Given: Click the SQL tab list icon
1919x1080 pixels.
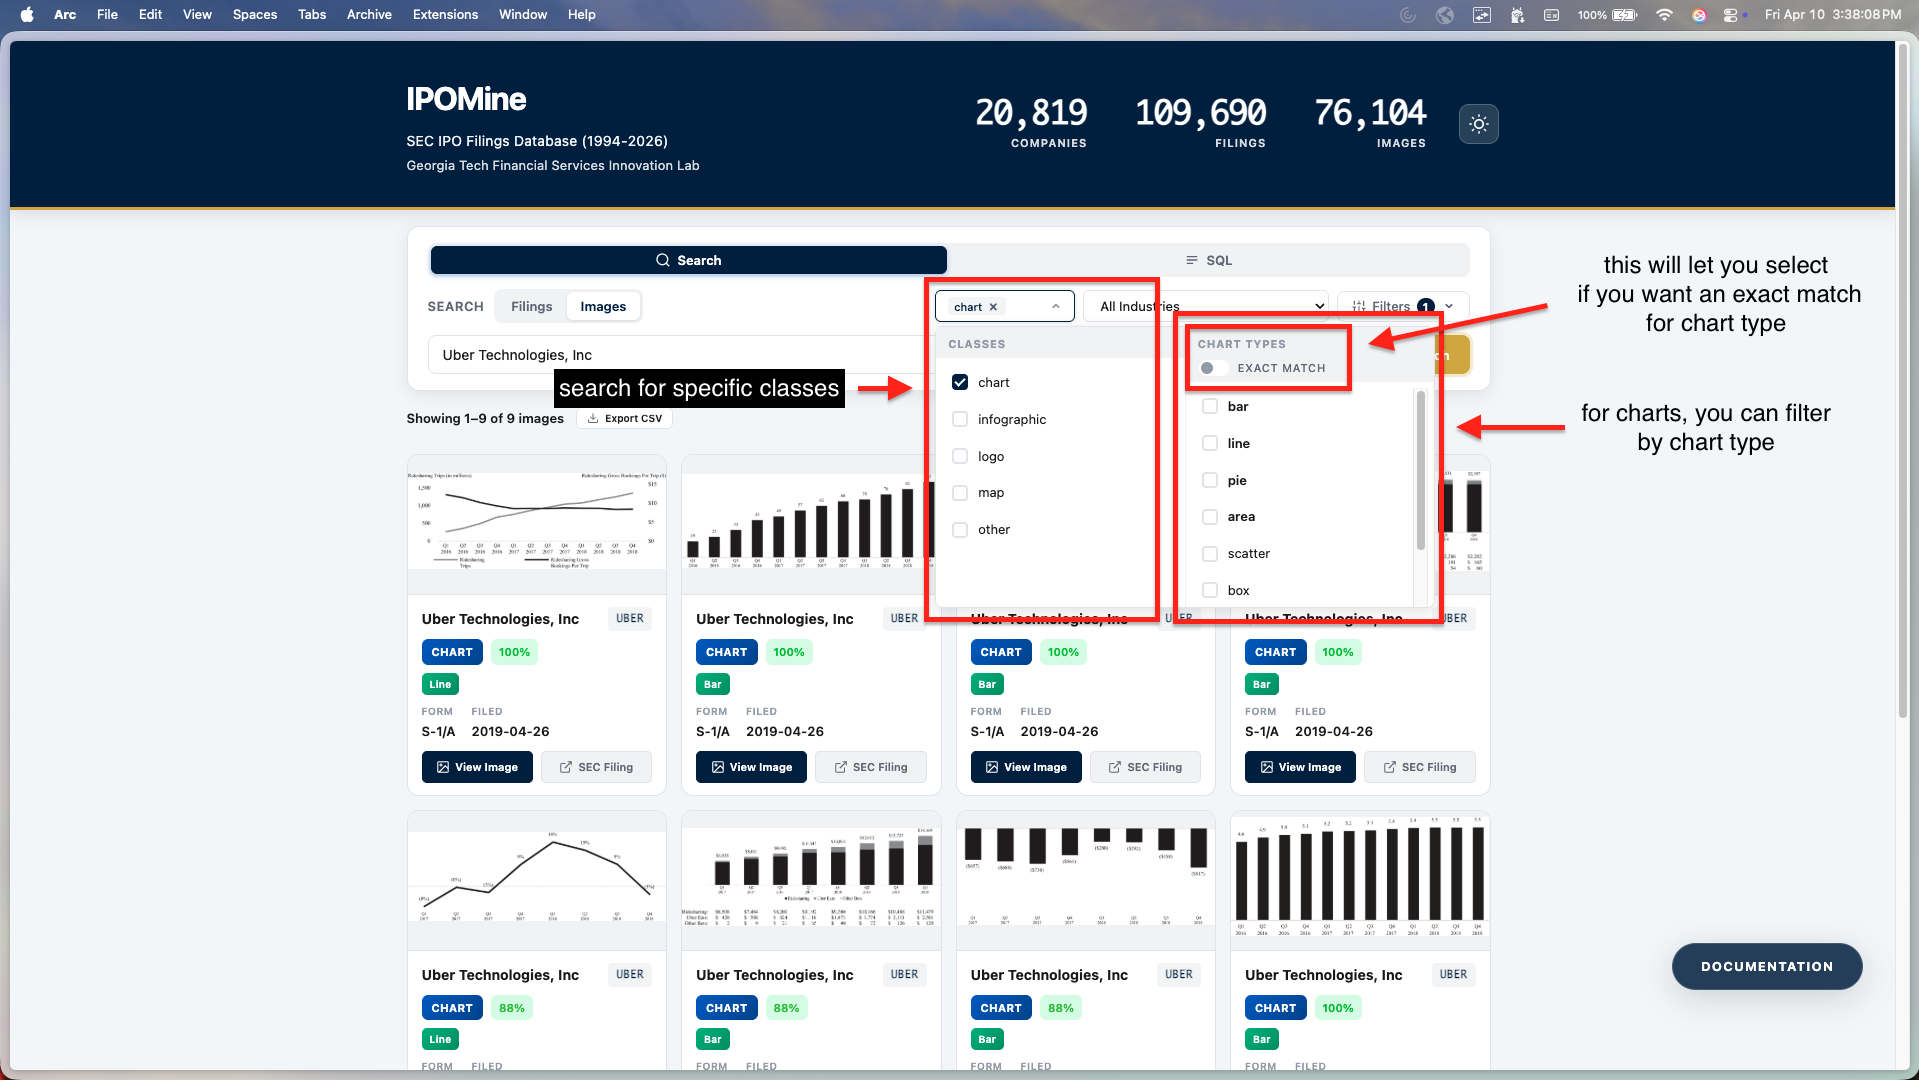Looking at the screenshot, I should 1191,260.
